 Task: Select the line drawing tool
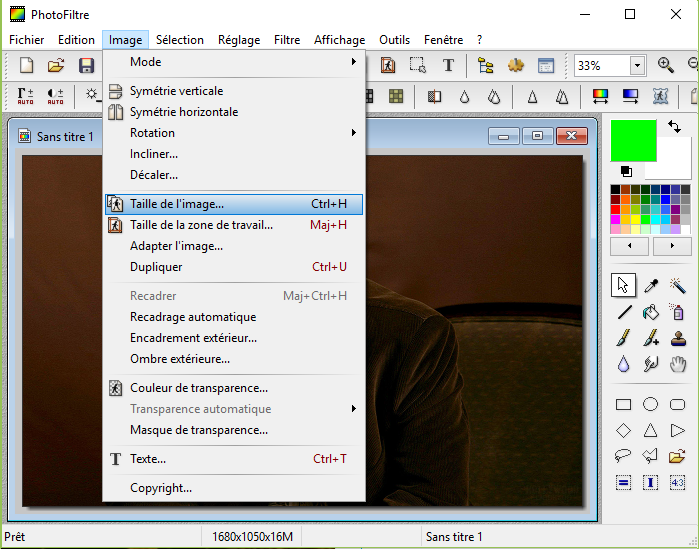tap(624, 312)
